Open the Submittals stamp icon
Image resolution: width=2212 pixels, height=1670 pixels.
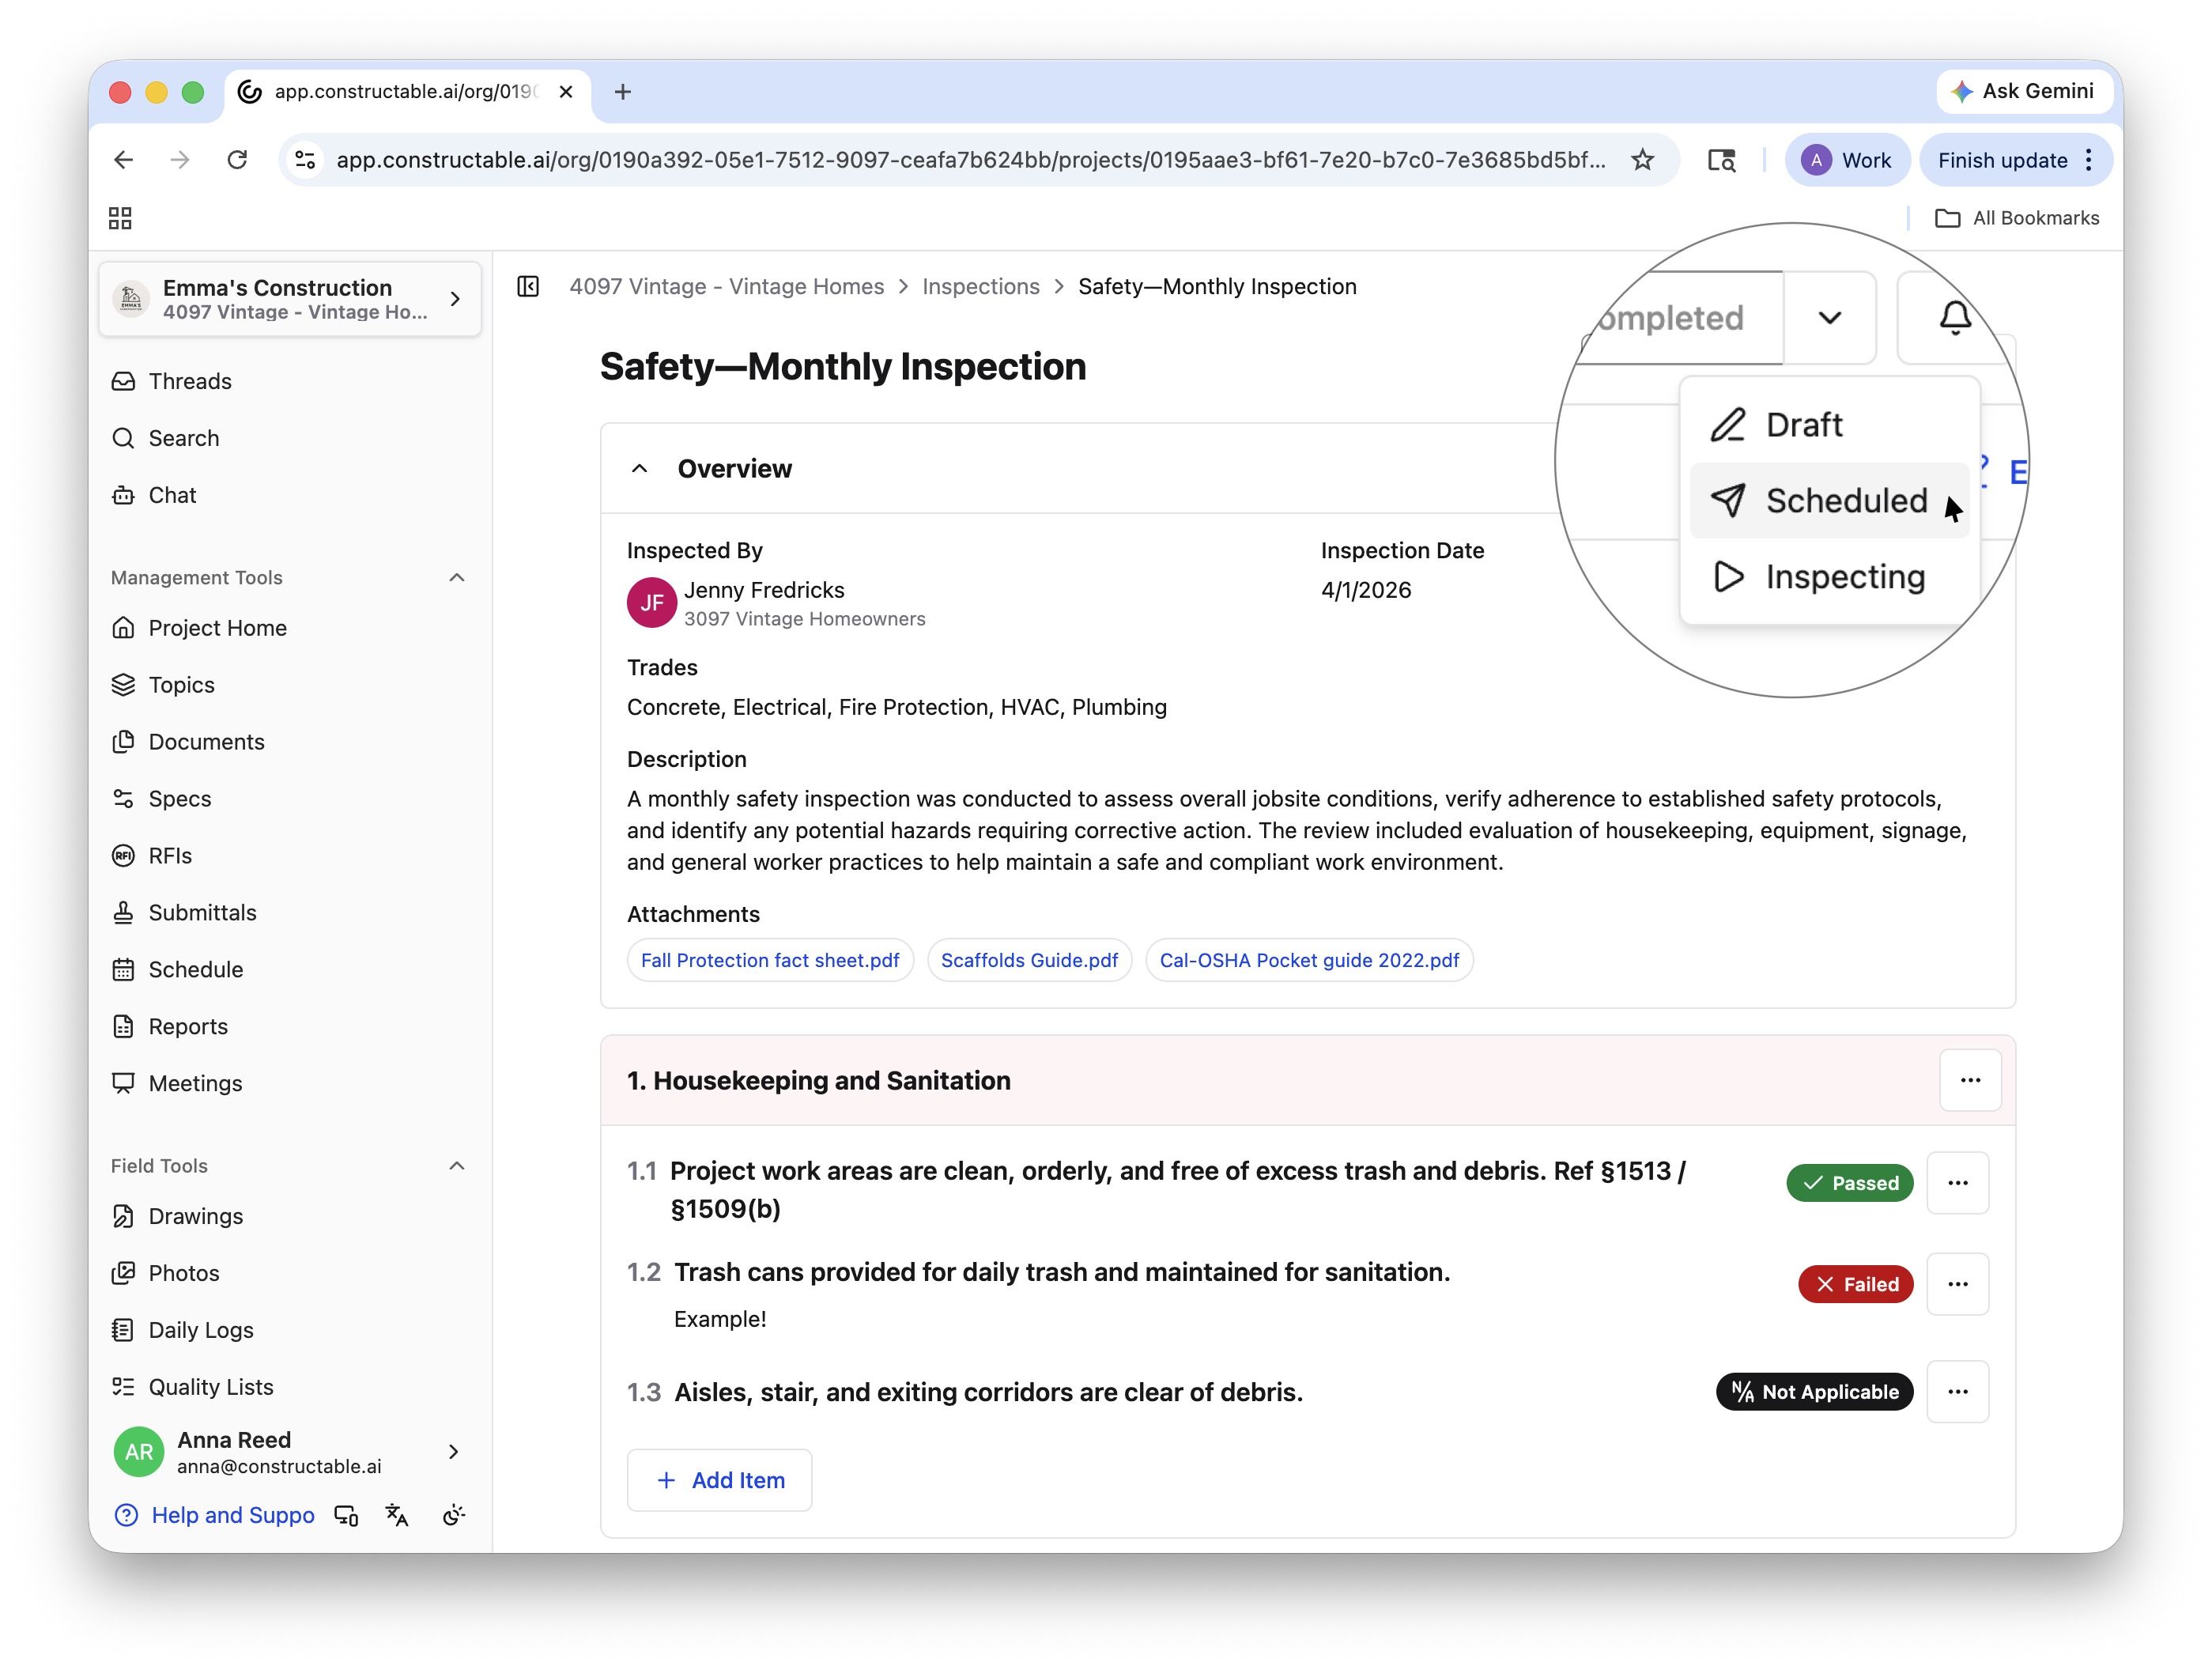(123, 913)
